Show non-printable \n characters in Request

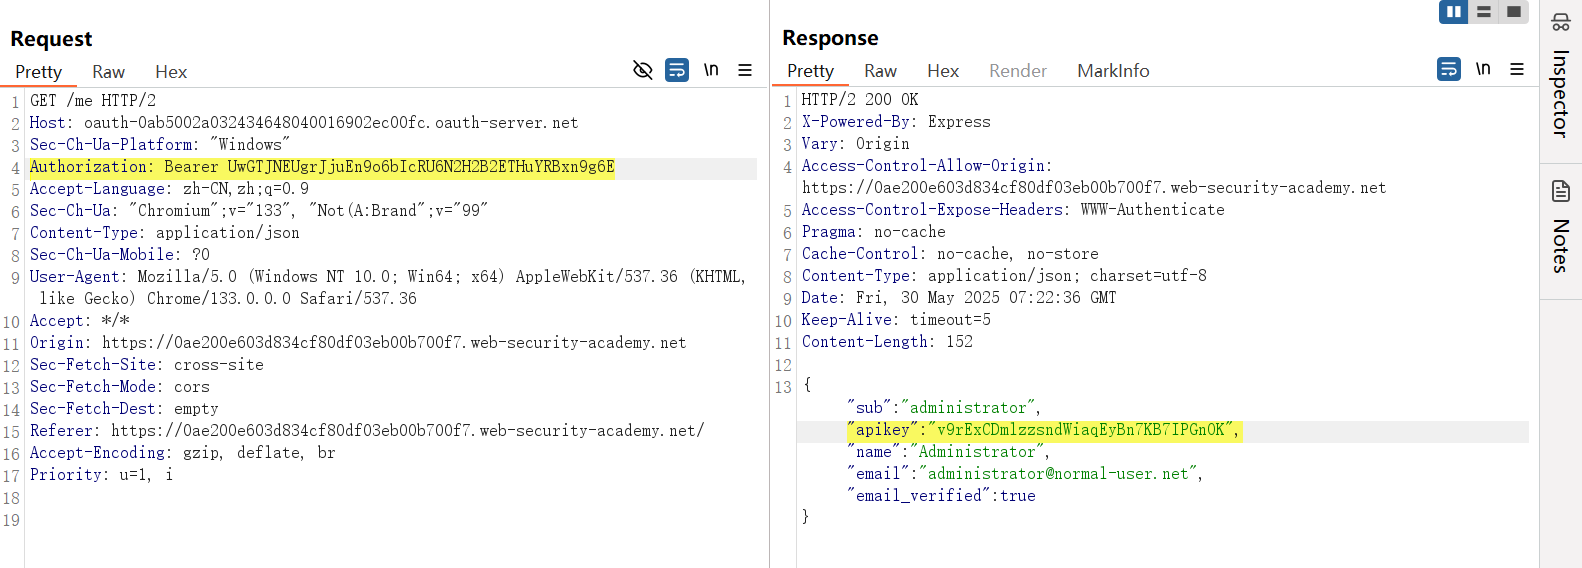coord(711,70)
